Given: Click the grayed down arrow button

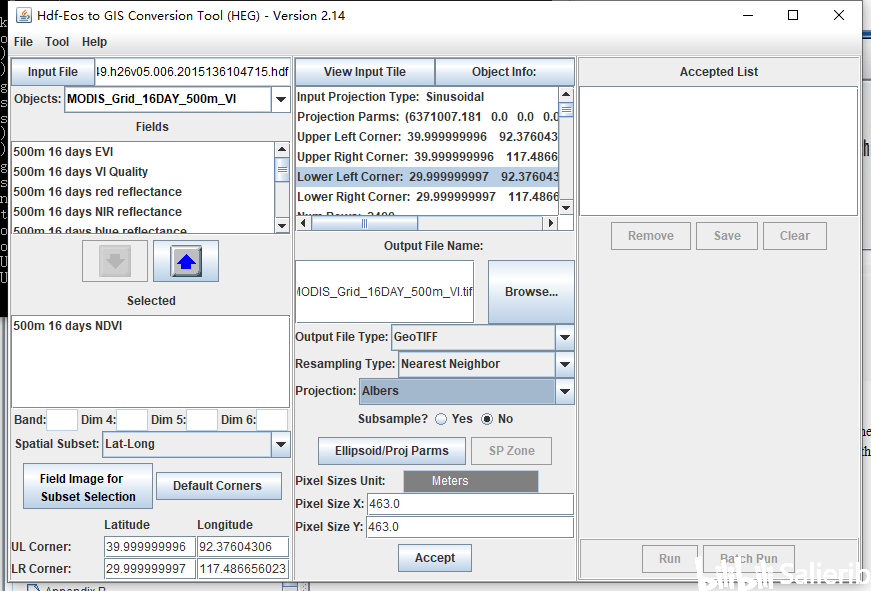Looking at the screenshot, I should [115, 261].
